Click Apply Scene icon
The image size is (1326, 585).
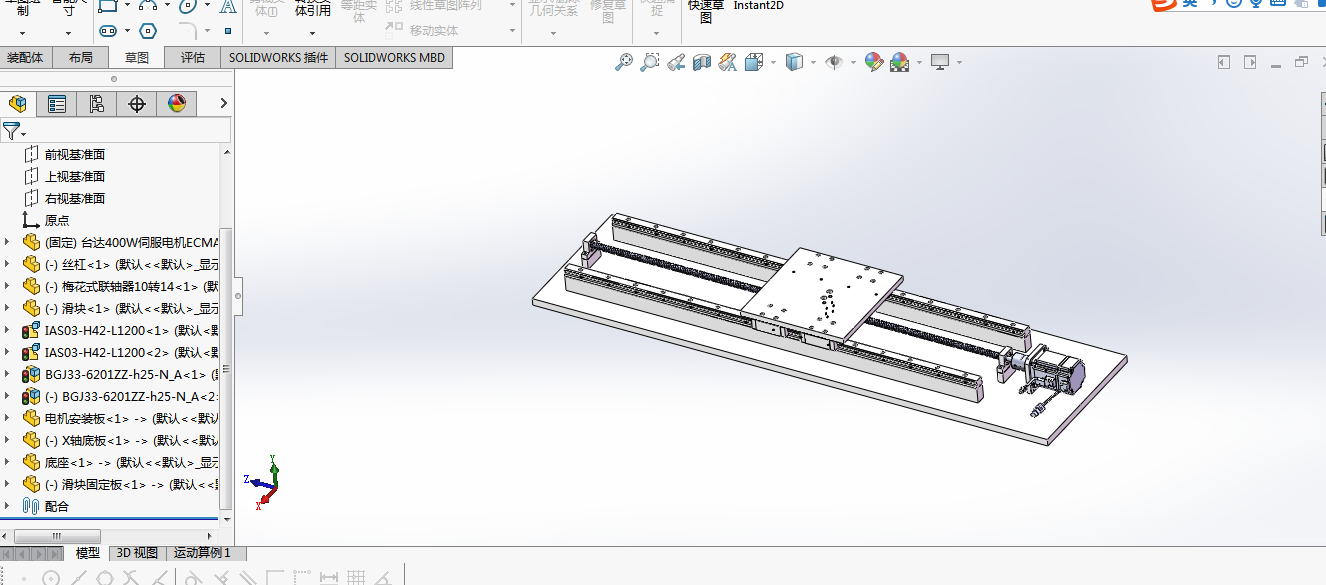click(x=899, y=62)
